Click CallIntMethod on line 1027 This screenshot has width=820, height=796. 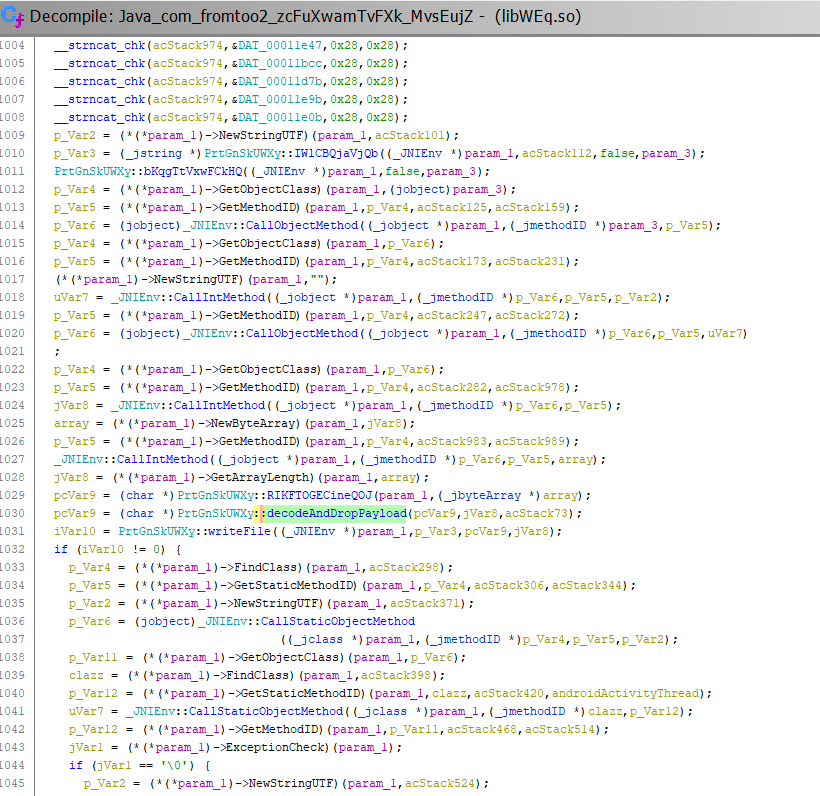click(x=162, y=459)
